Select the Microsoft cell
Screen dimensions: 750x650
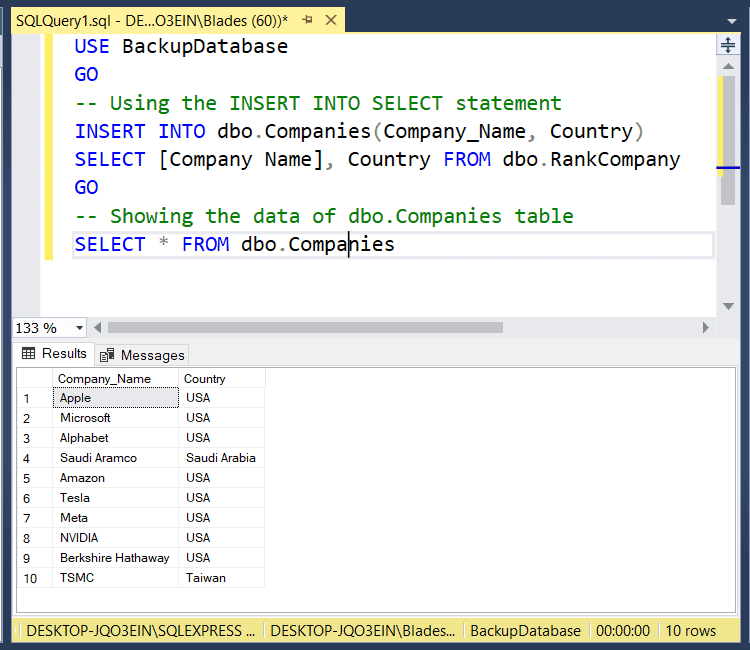[x=115, y=418]
